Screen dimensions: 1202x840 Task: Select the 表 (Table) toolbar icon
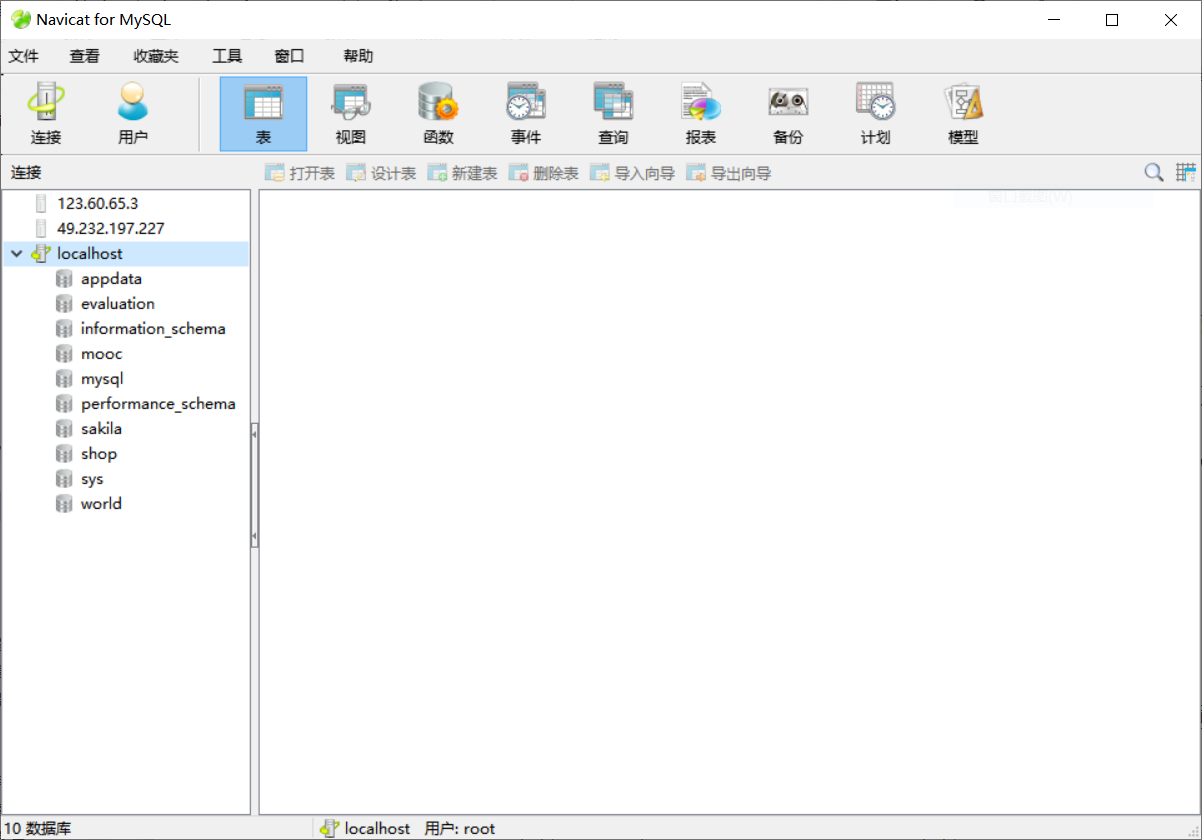pos(264,114)
